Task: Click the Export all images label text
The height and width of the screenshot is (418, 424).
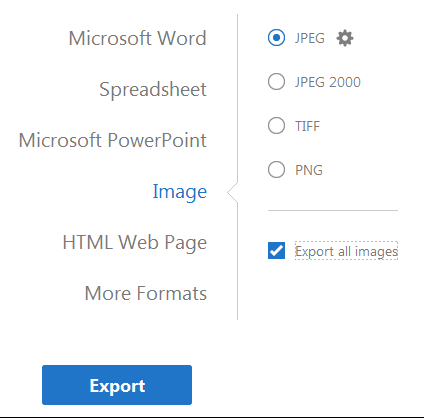Action: [x=346, y=251]
